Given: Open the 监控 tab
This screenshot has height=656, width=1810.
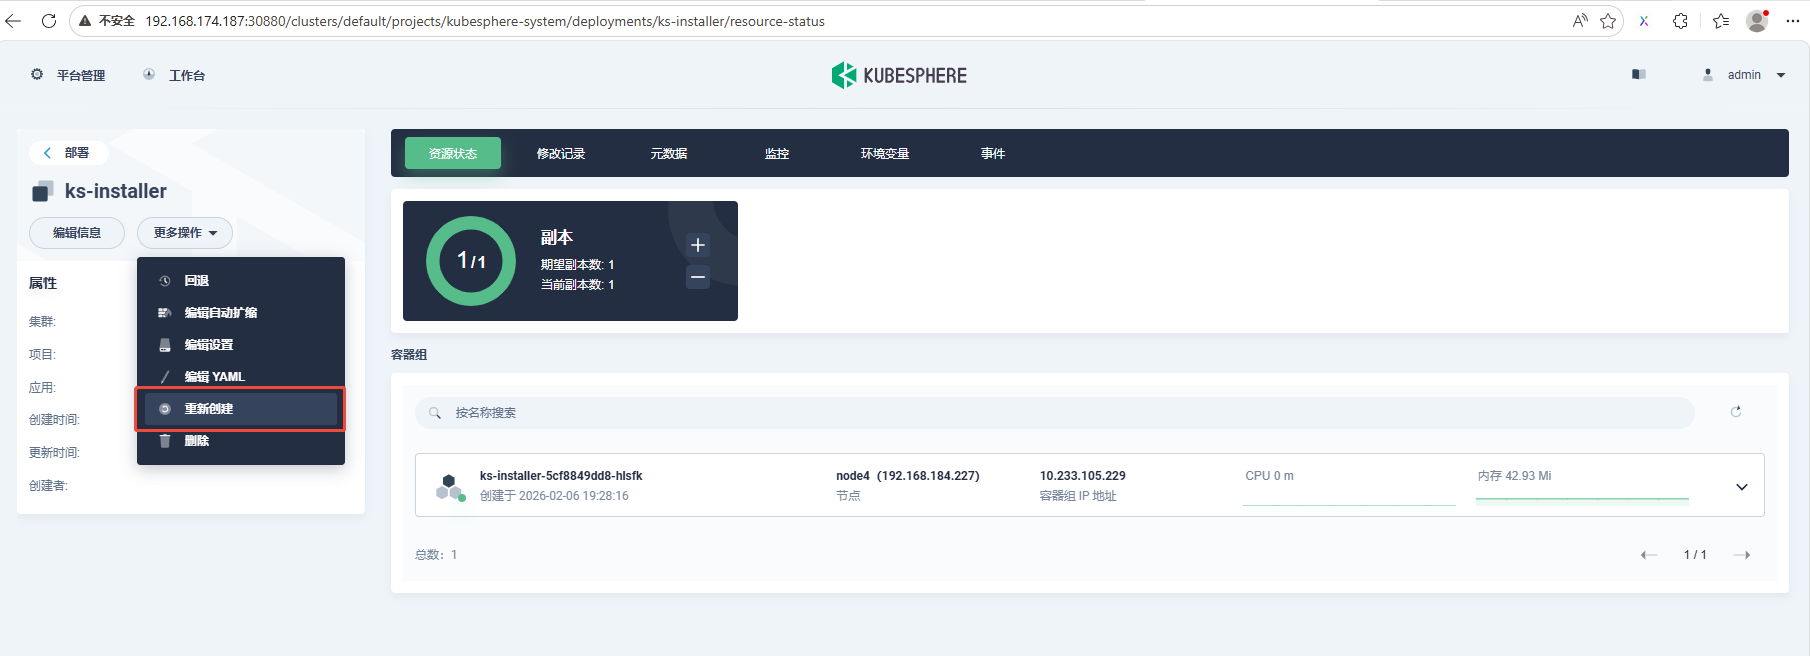Looking at the screenshot, I should (x=777, y=153).
